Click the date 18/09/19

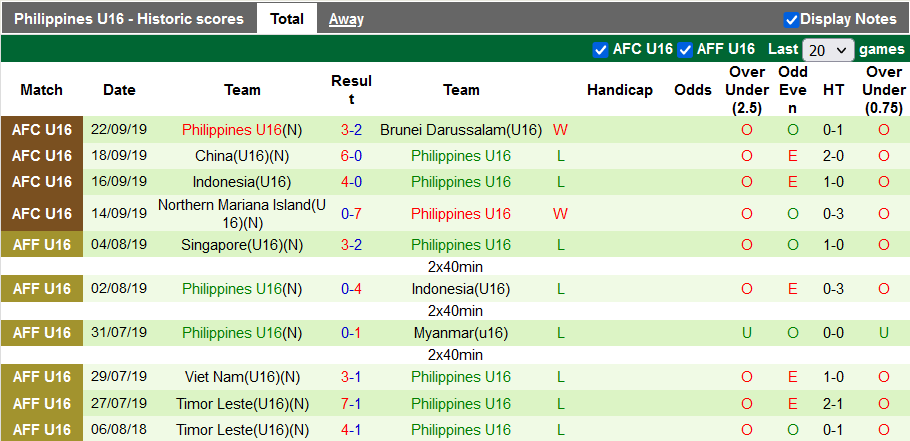(x=119, y=156)
